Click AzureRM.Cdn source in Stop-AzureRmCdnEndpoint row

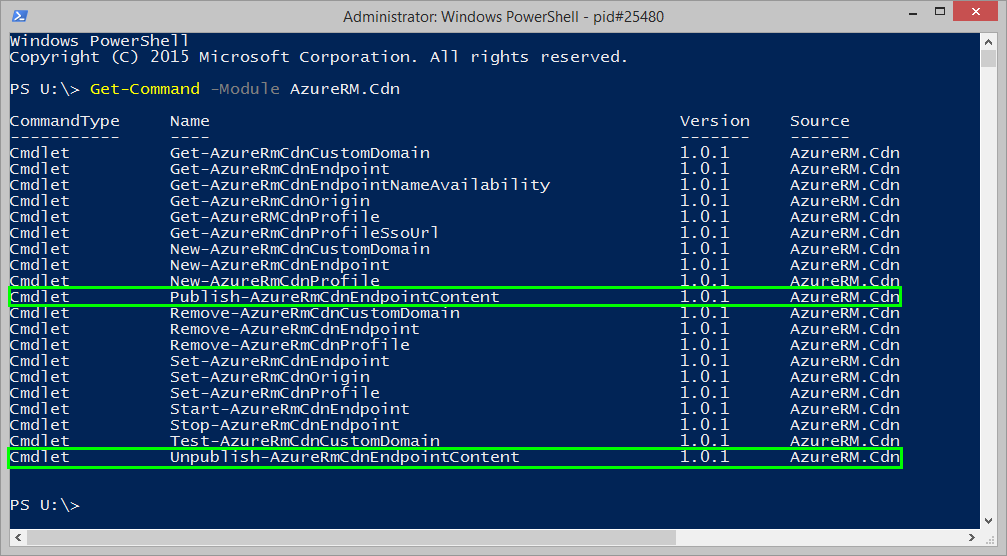(845, 425)
